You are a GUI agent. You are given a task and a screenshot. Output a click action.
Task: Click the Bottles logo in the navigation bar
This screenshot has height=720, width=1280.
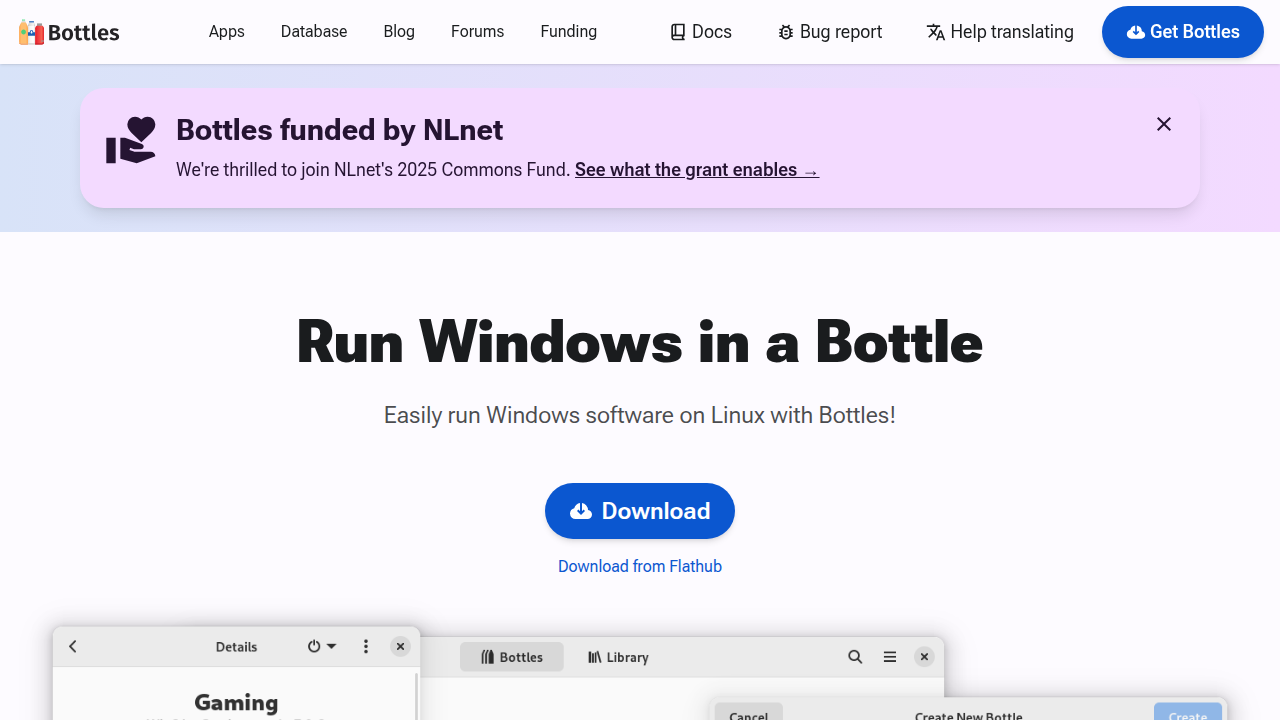[x=68, y=31]
